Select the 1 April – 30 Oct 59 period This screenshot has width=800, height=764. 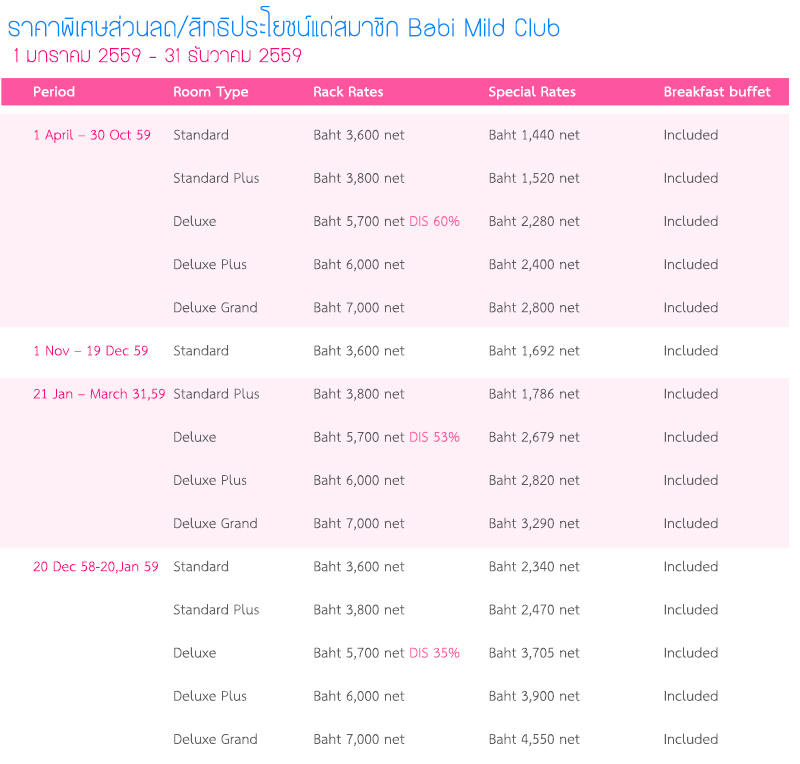tap(92, 135)
